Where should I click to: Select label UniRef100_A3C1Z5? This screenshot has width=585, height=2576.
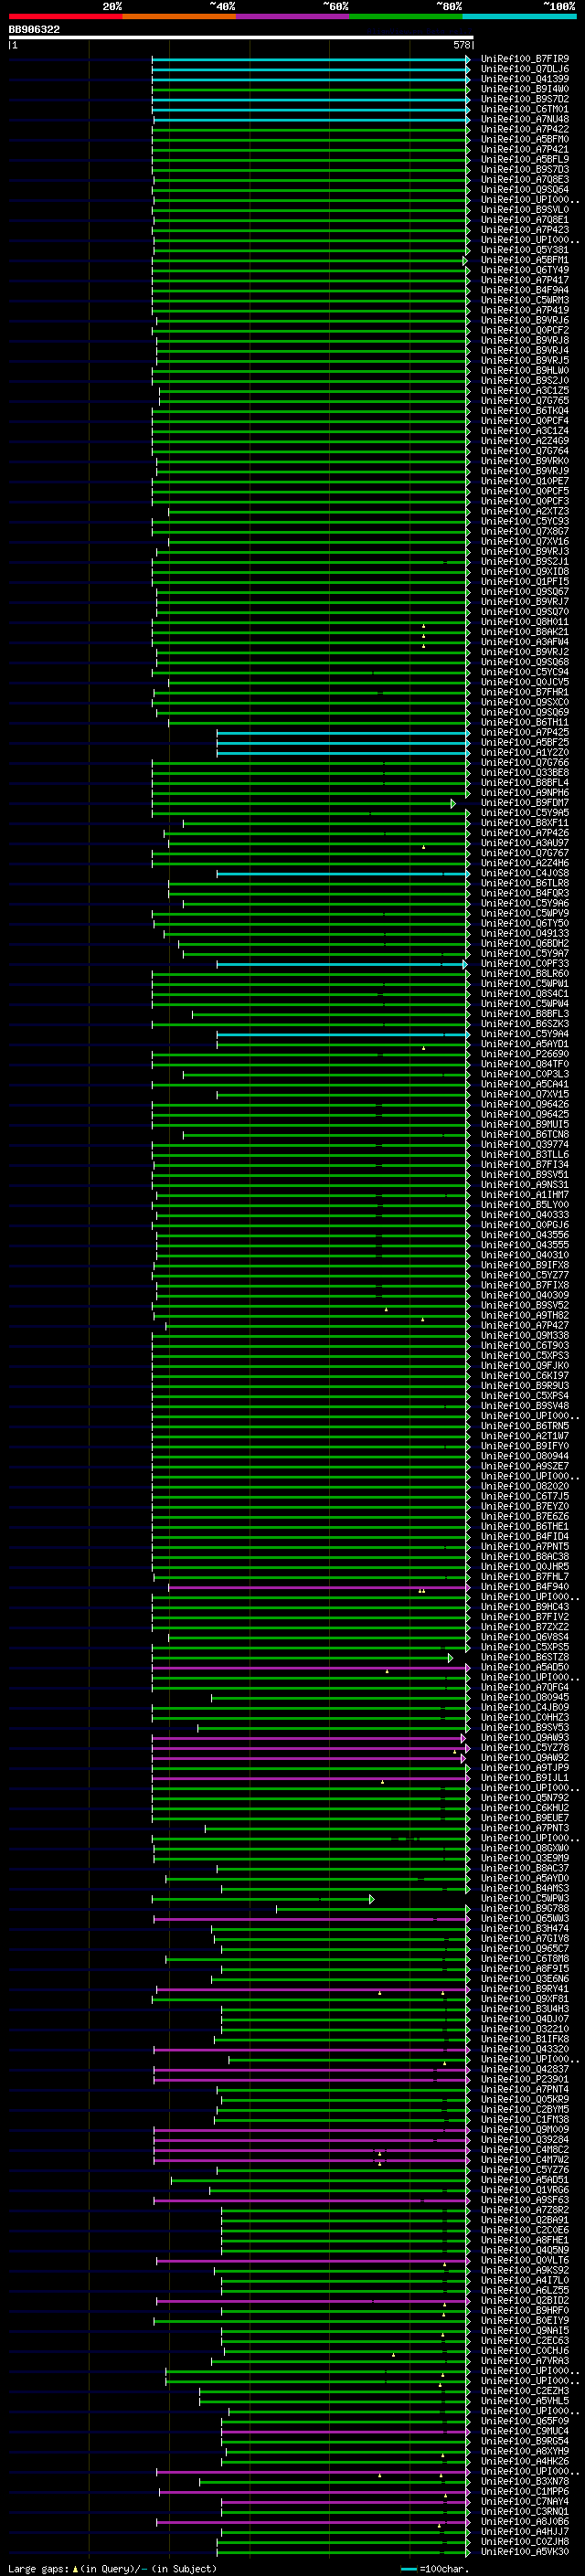[x=524, y=390]
